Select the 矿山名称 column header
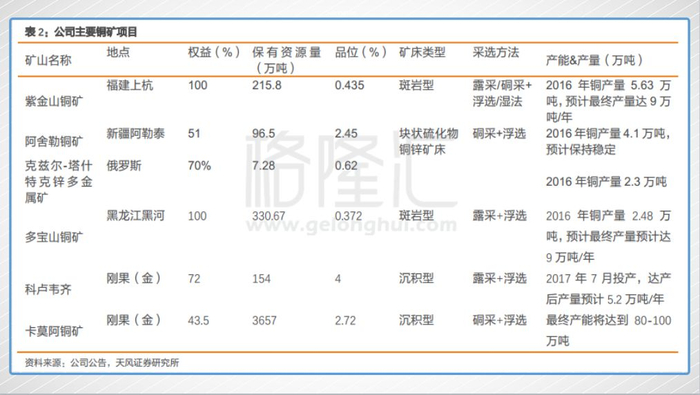 pos(48,60)
